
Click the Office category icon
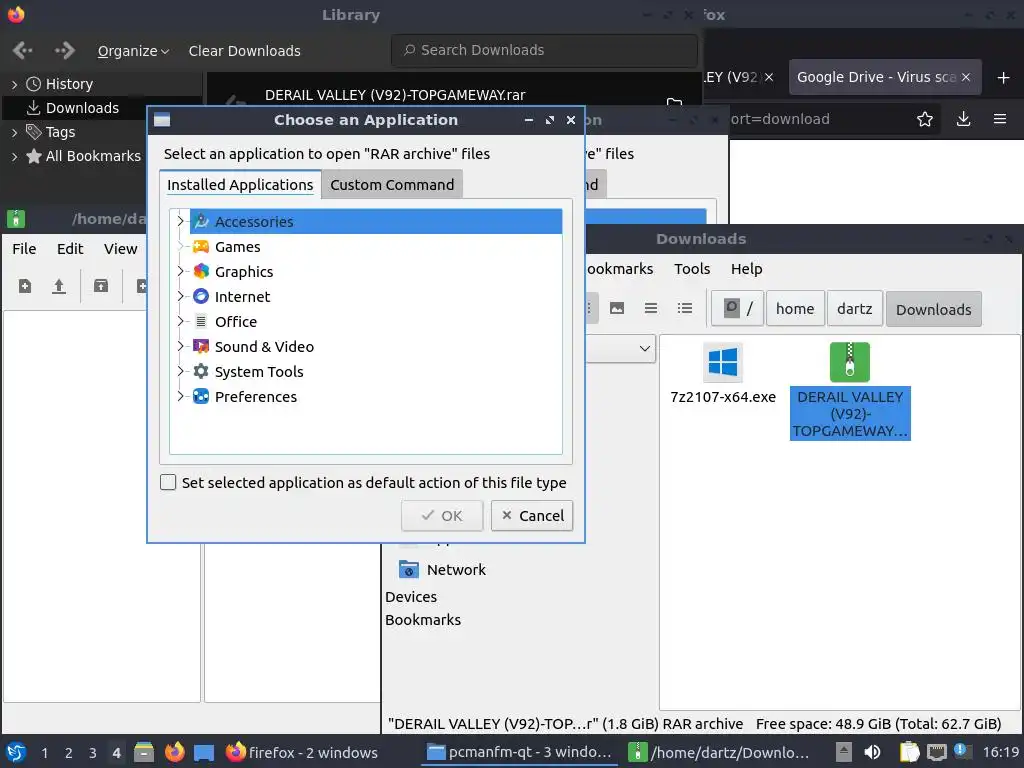(x=201, y=321)
